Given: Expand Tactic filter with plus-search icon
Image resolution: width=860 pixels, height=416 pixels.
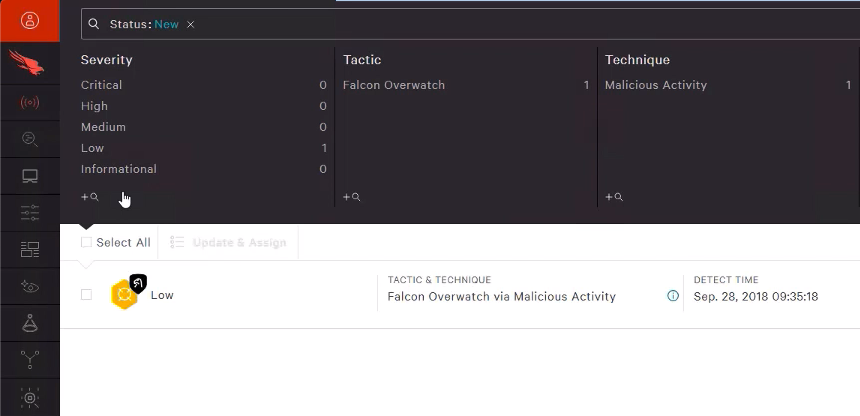Looking at the screenshot, I should 352,196.
